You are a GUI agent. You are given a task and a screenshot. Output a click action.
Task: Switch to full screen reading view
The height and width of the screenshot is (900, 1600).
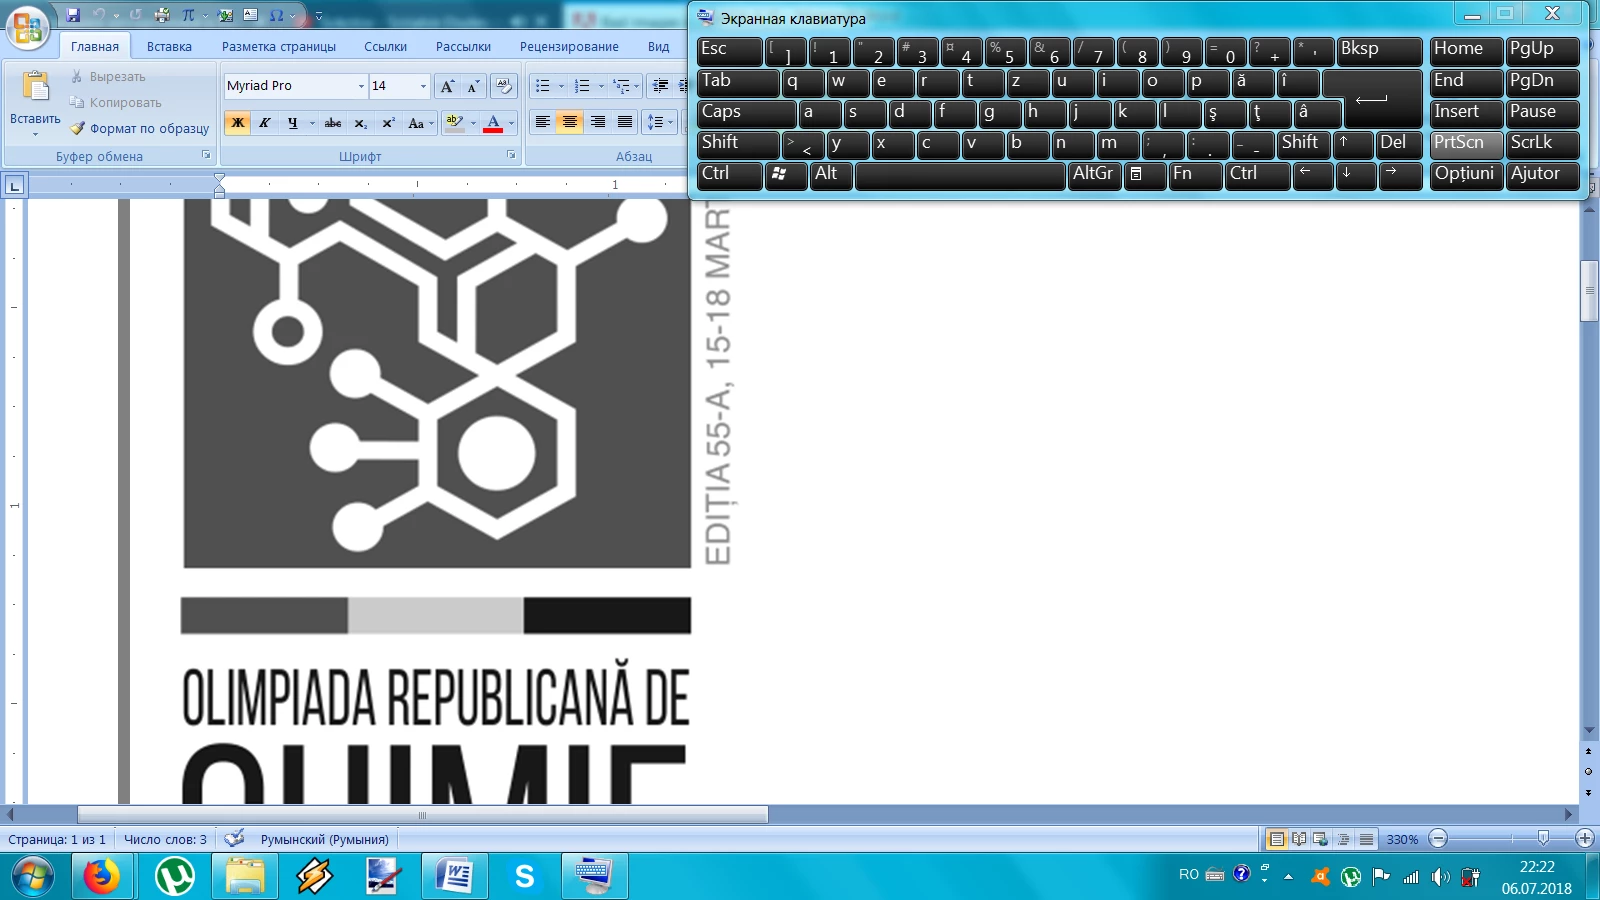coord(1298,839)
